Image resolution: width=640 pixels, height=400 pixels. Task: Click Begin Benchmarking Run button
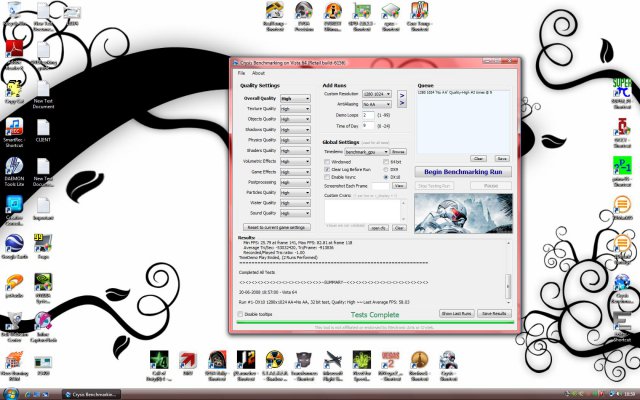pos(463,172)
